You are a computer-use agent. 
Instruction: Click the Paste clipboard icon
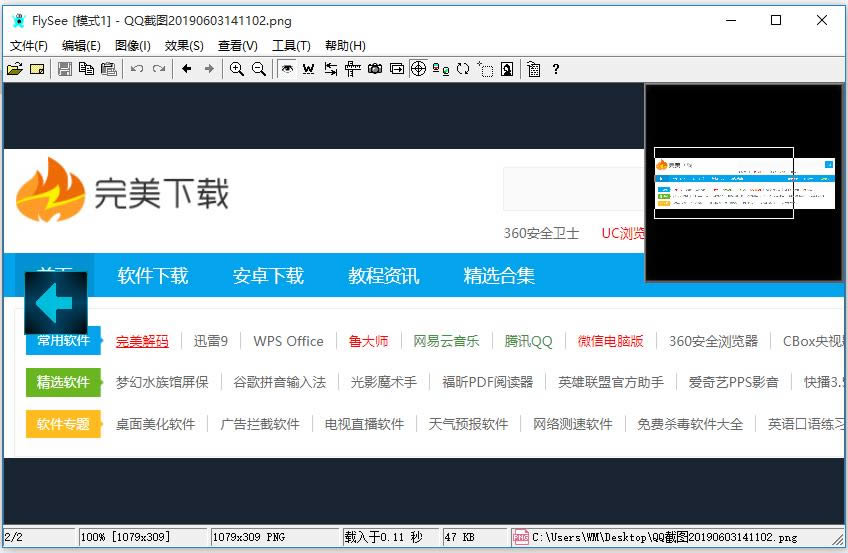point(109,69)
